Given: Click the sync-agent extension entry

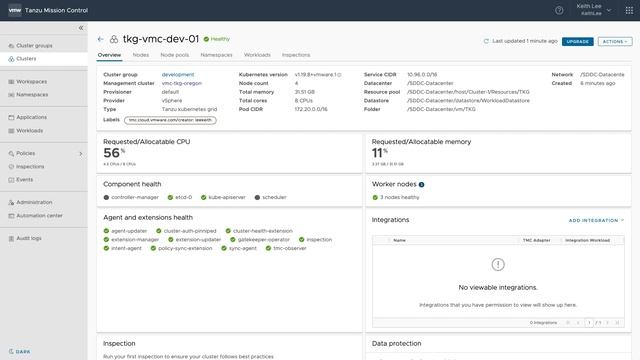Looking at the screenshot, I should pos(239,248).
